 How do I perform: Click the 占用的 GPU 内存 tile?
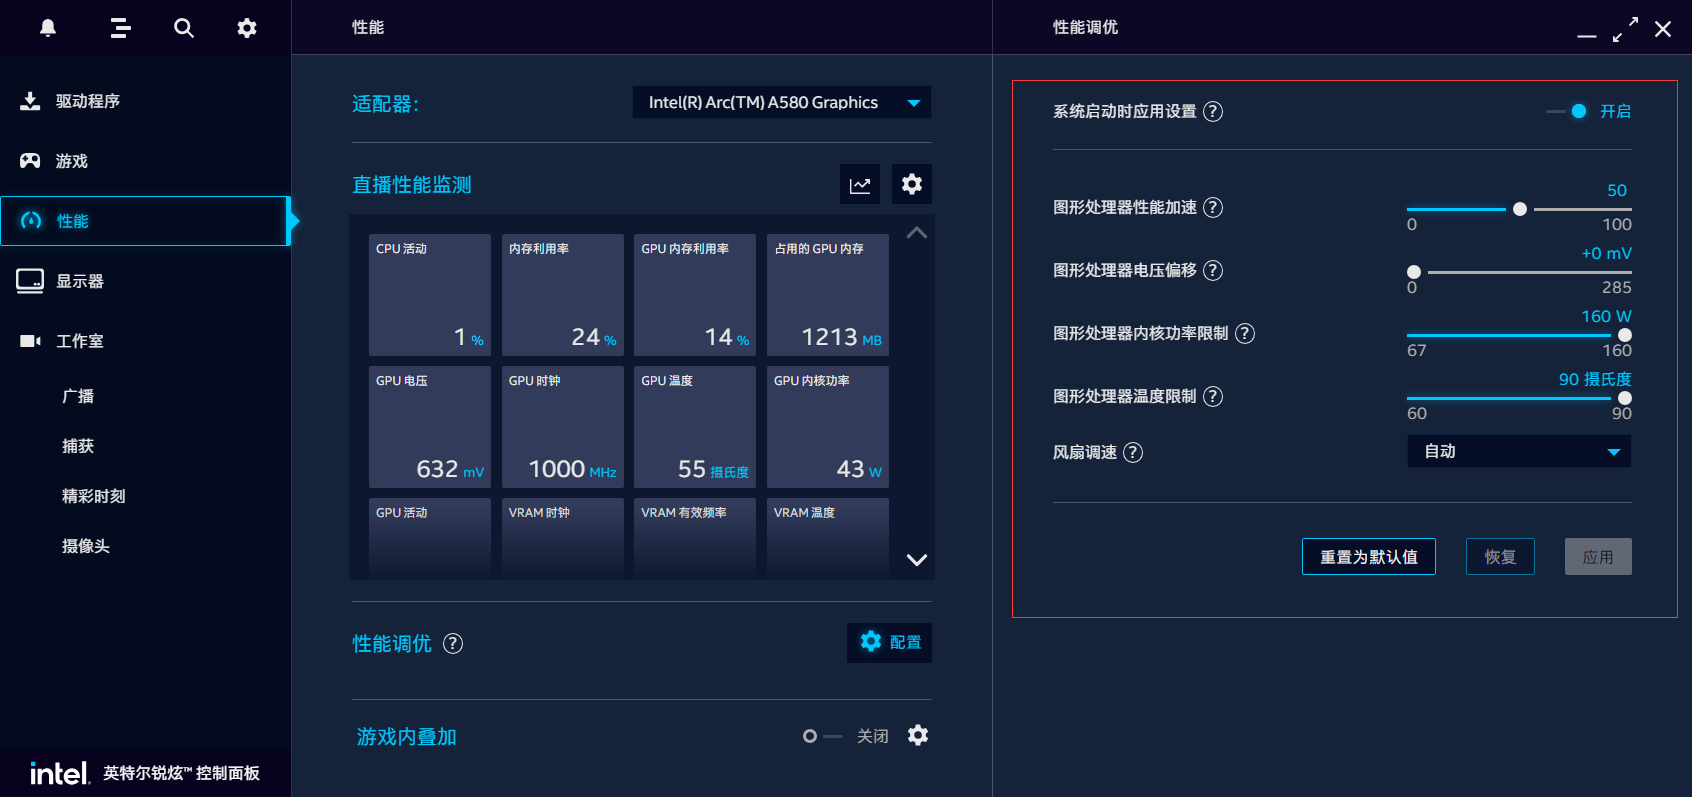click(x=828, y=295)
